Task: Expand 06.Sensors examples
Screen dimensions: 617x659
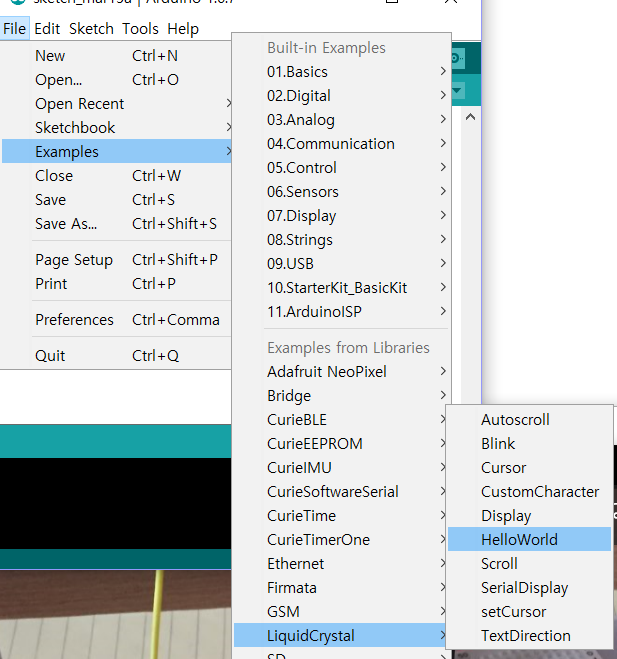Action: [341, 191]
